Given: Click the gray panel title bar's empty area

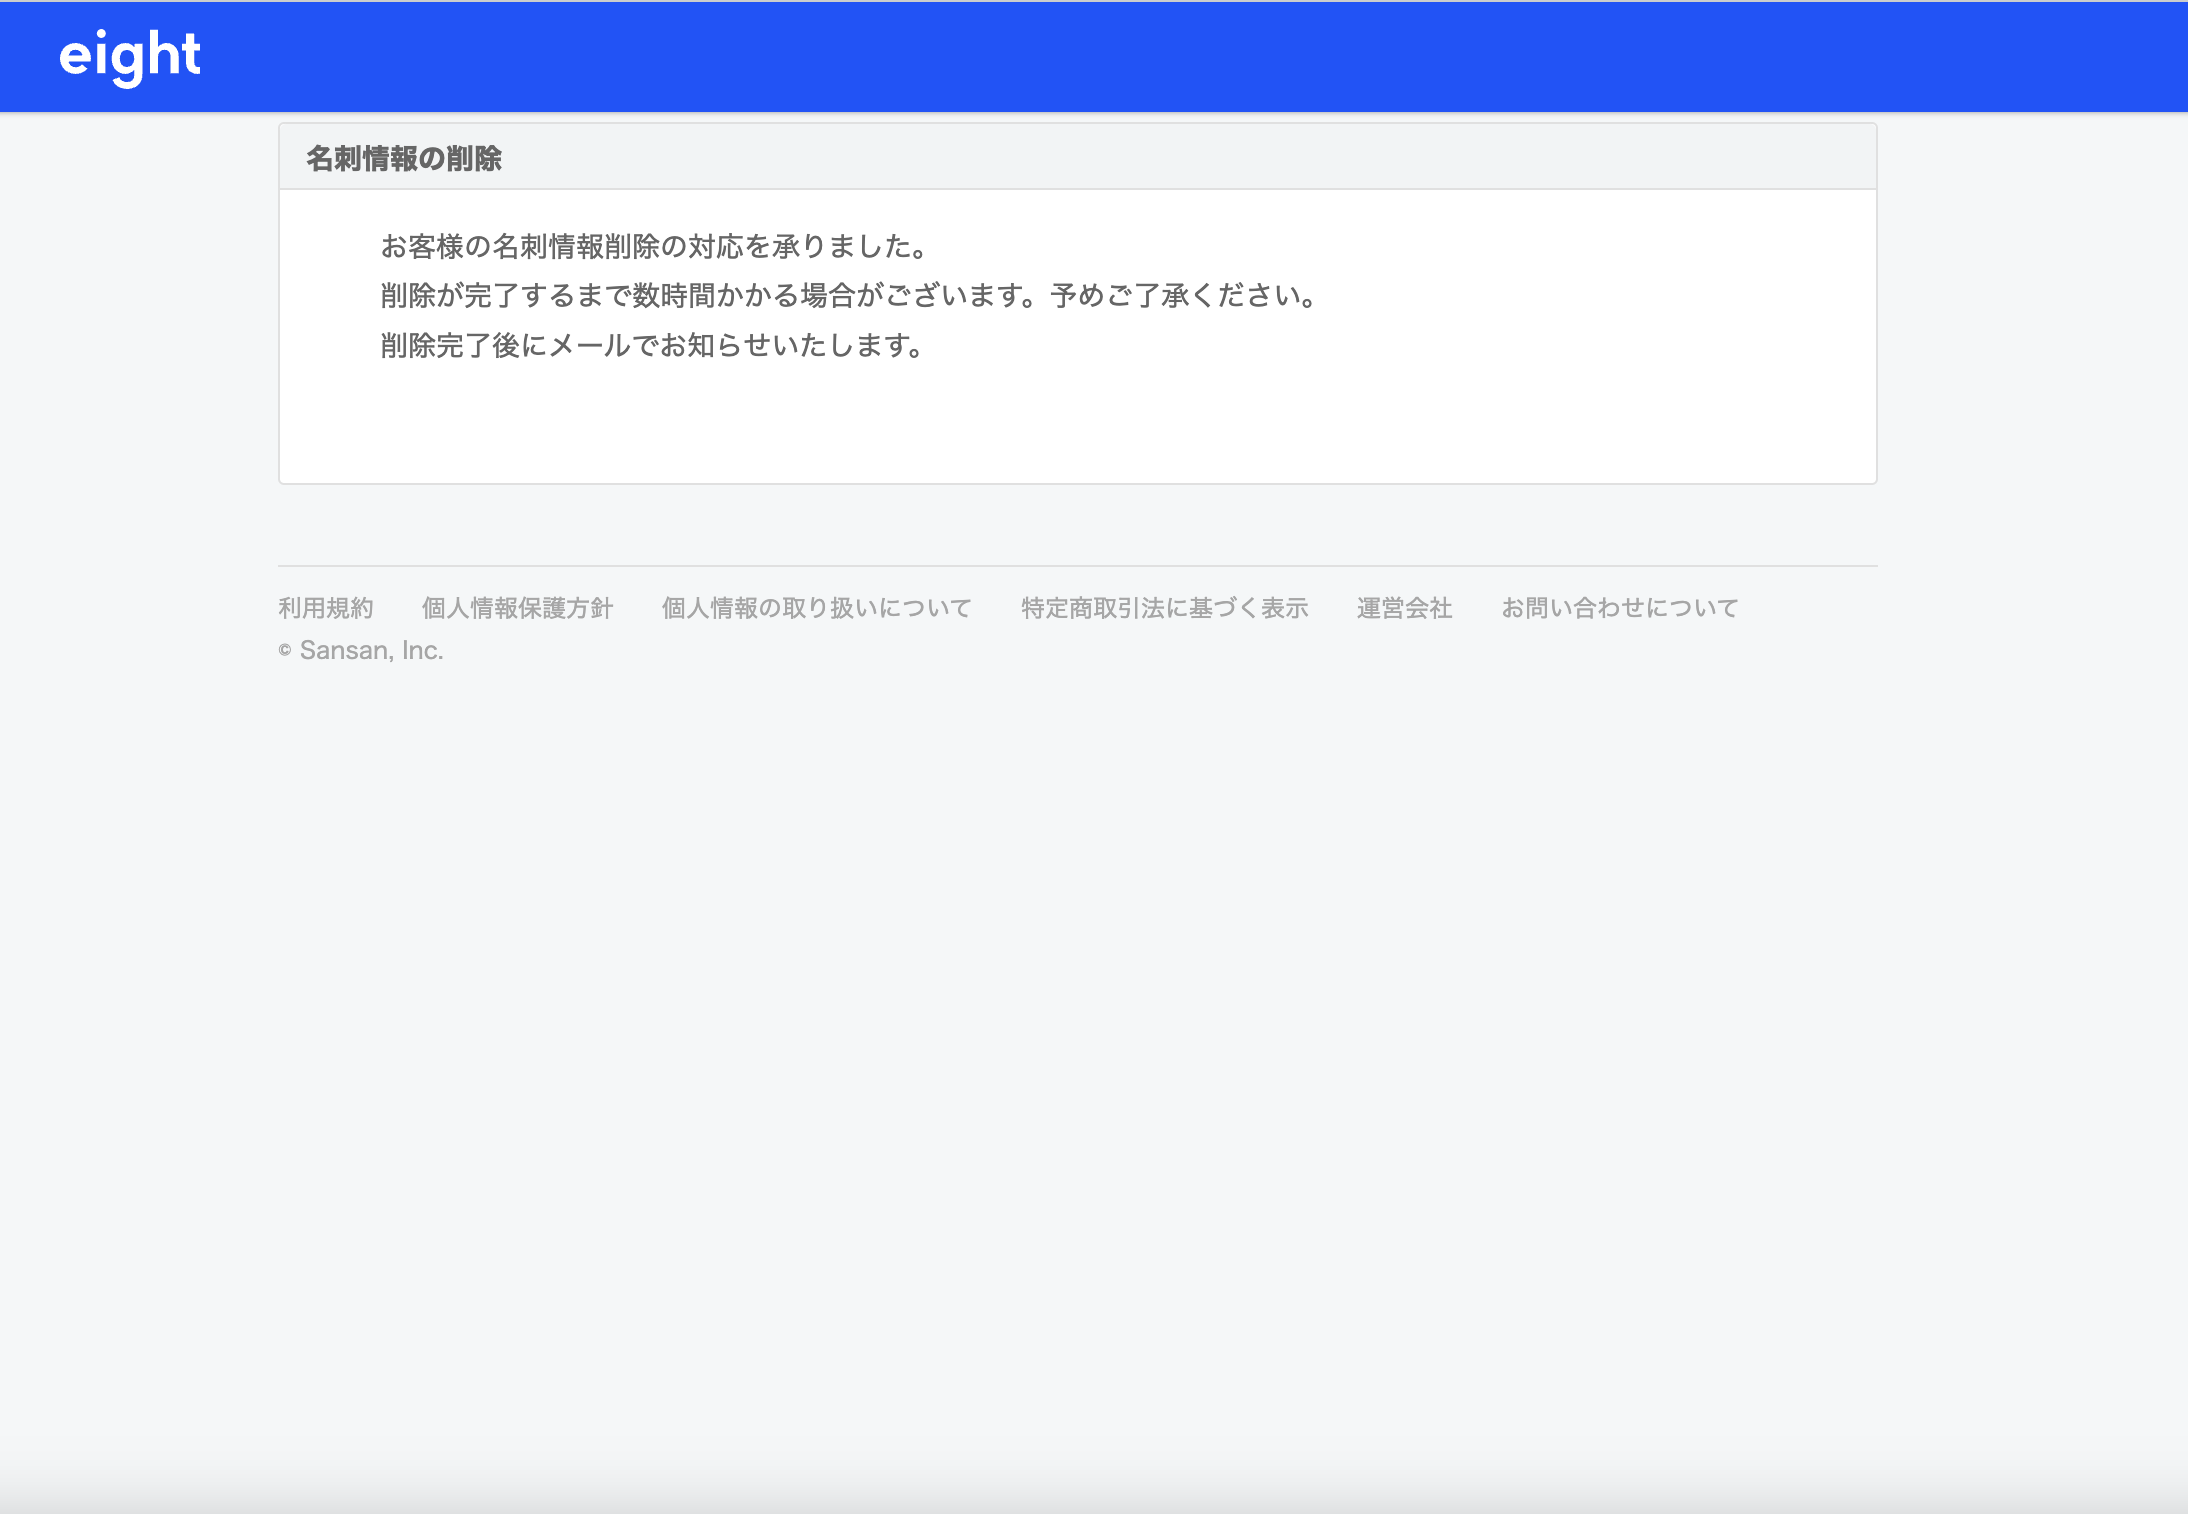Looking at the screenshot, I should [1200, 158].
